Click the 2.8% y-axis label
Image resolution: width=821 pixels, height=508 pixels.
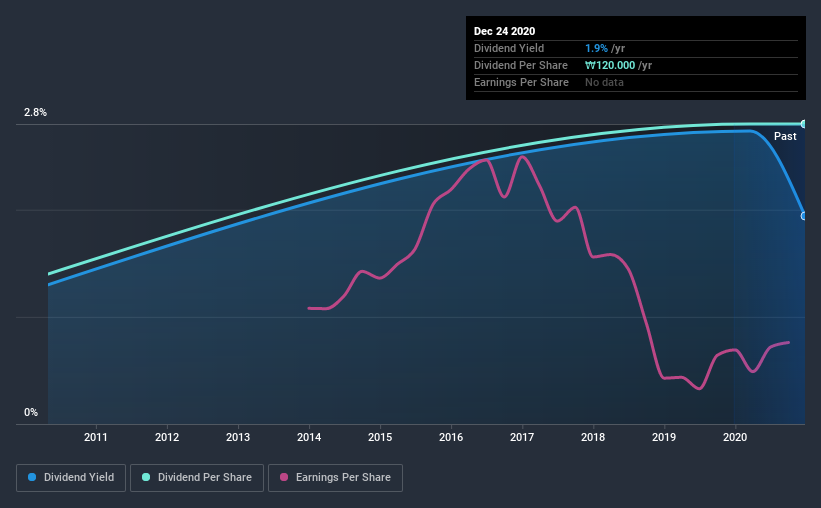click(35, 113)
